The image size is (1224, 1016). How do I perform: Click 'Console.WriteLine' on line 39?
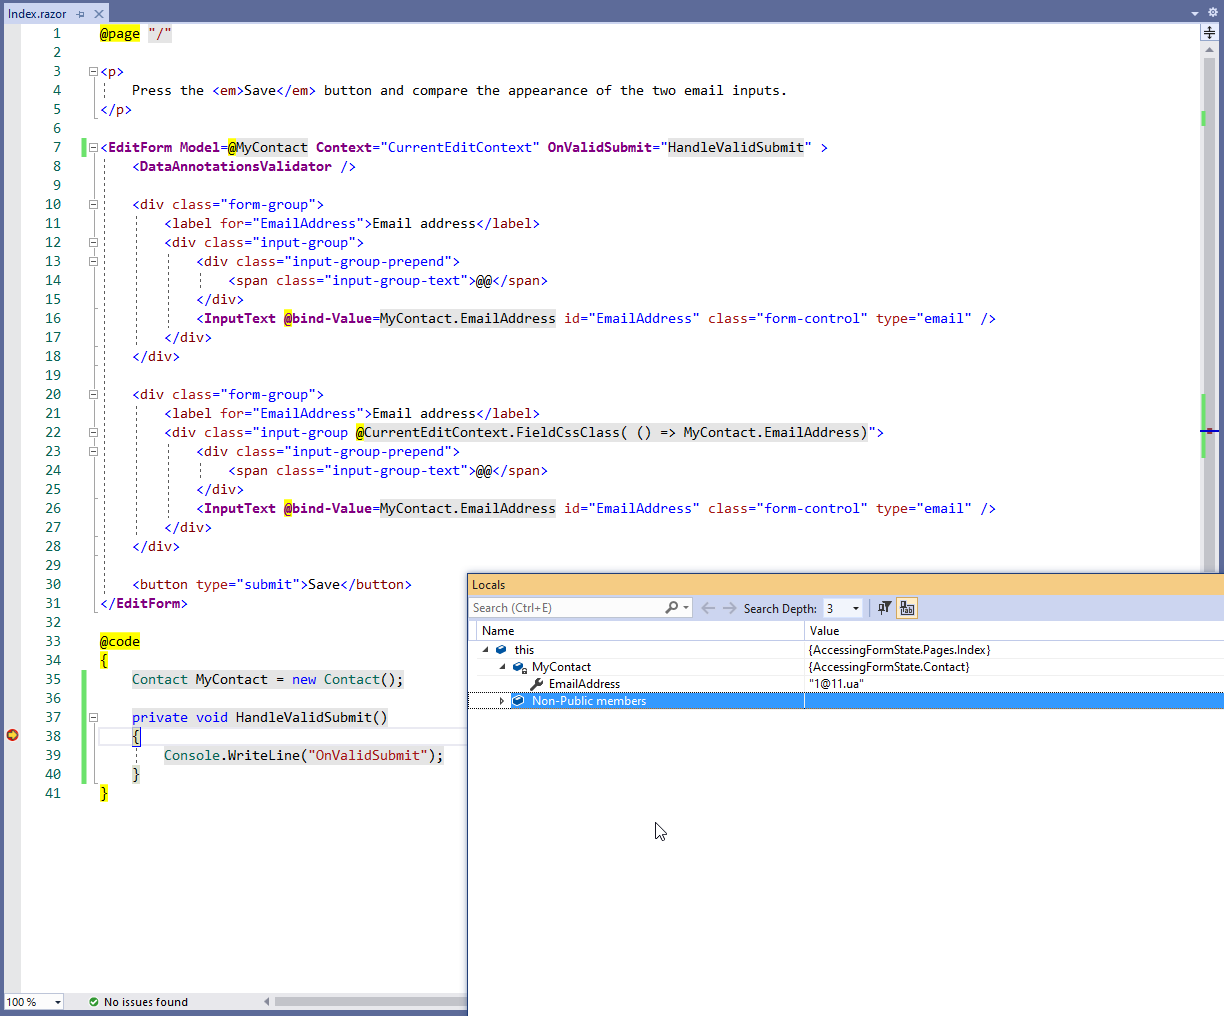(x=231, y=756)
